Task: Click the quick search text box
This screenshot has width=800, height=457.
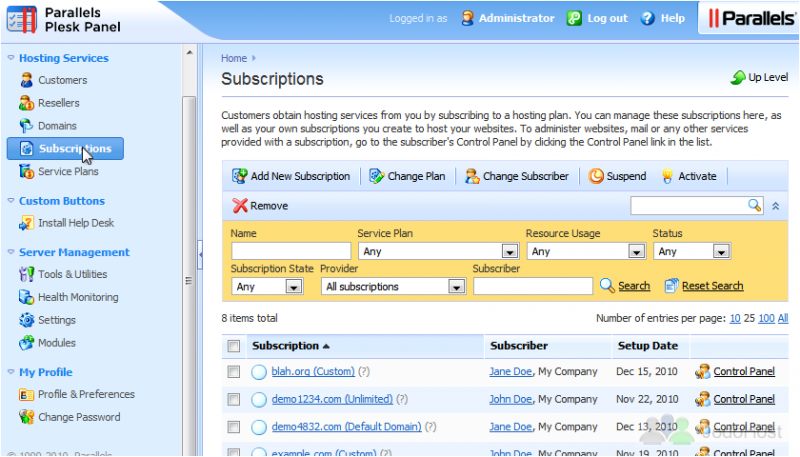Action: pyautogui.click(x=689, y=206)
